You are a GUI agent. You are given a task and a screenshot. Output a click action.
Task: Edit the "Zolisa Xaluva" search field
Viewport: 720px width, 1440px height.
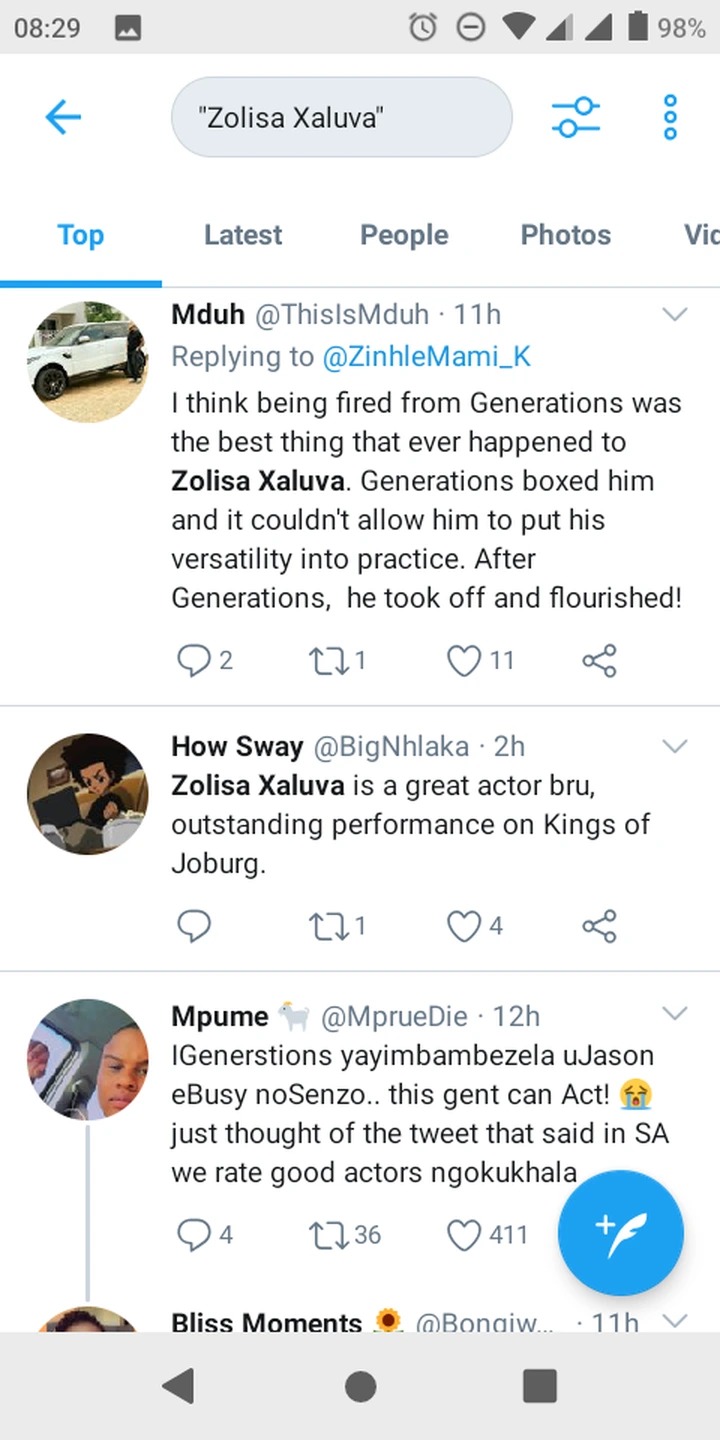tap(342, 117)
